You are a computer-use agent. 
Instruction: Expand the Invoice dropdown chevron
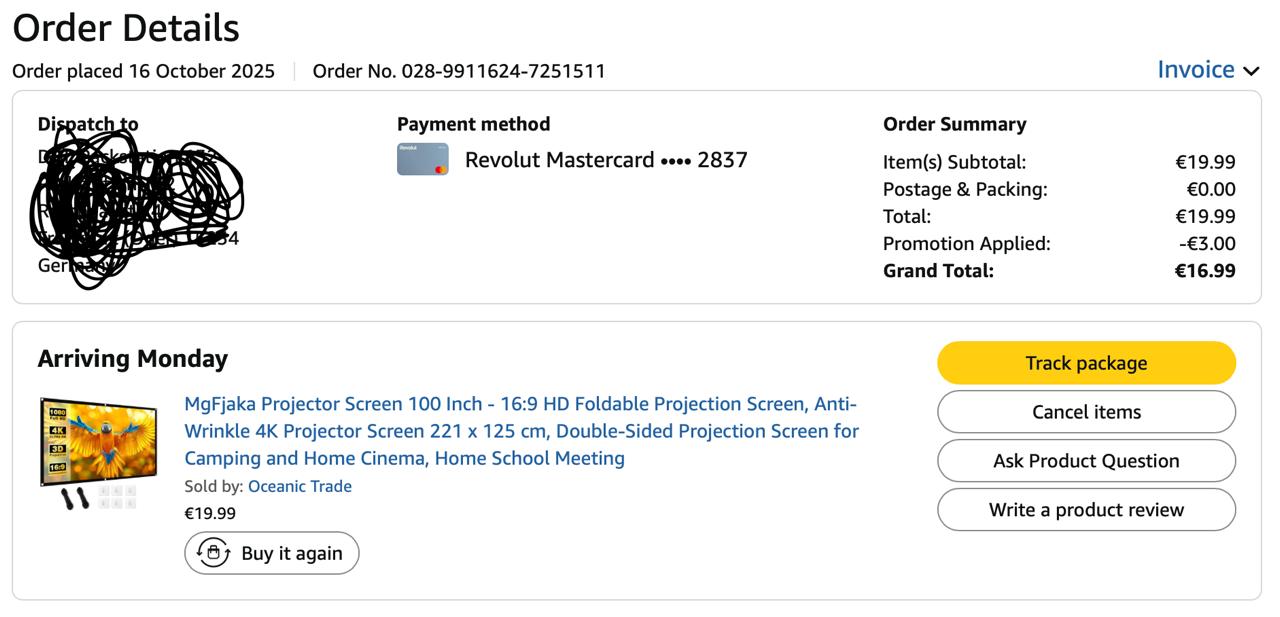click(1251, 71)
